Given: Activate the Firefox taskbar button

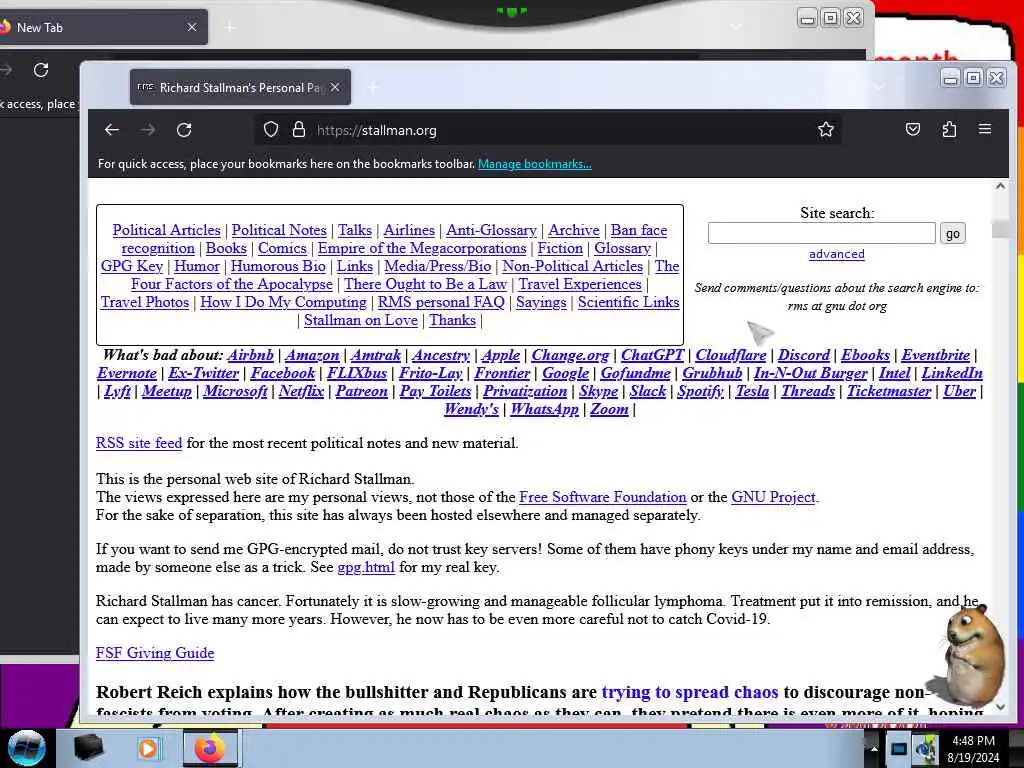Looking at the screenshot, I should (x=210, y=748).
